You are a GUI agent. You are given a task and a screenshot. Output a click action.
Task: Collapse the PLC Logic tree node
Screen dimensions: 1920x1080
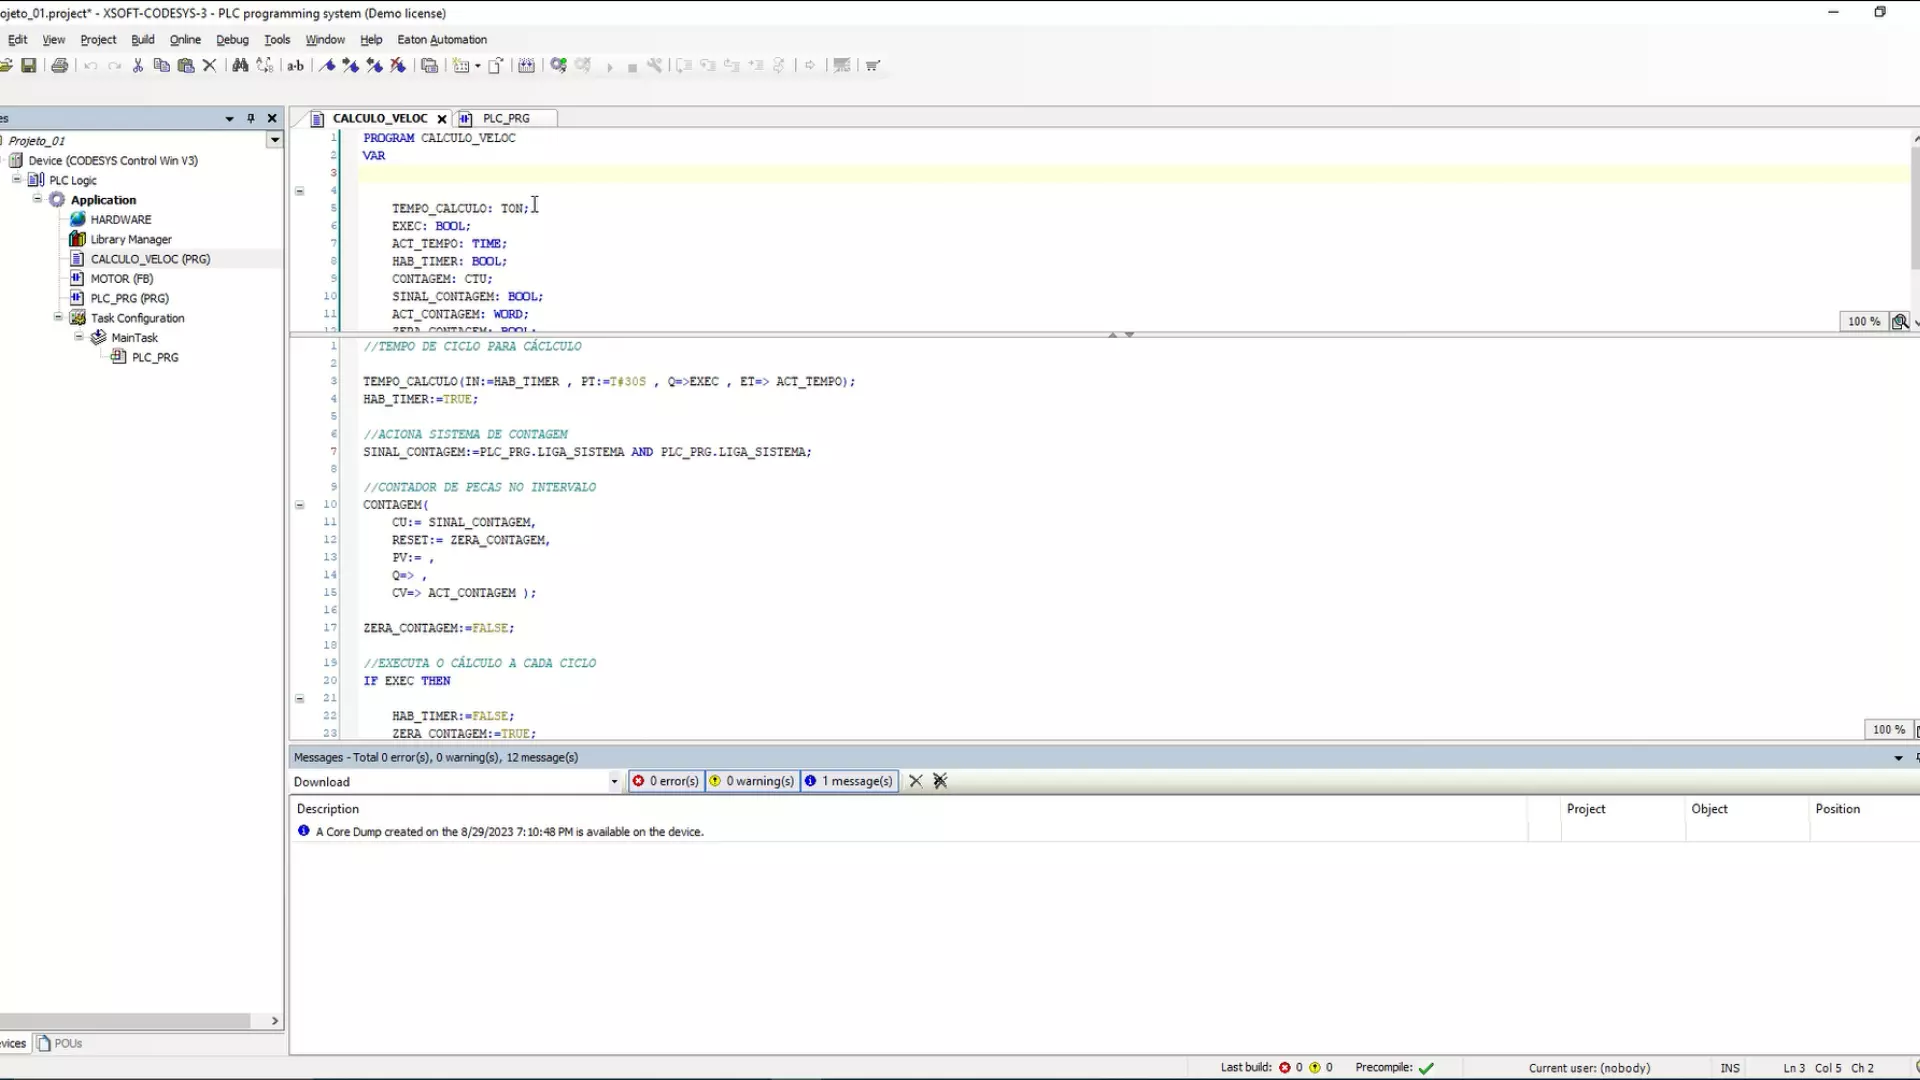click(x=17, y=180)
